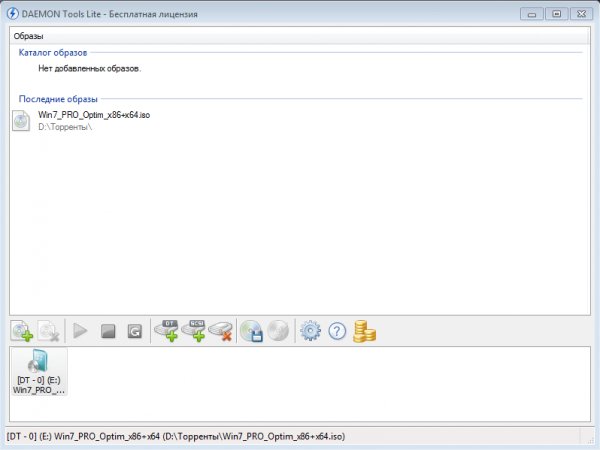Click the gold coins upgrade icon
Screen dimensions: 600x450
(x=364, y=331)
